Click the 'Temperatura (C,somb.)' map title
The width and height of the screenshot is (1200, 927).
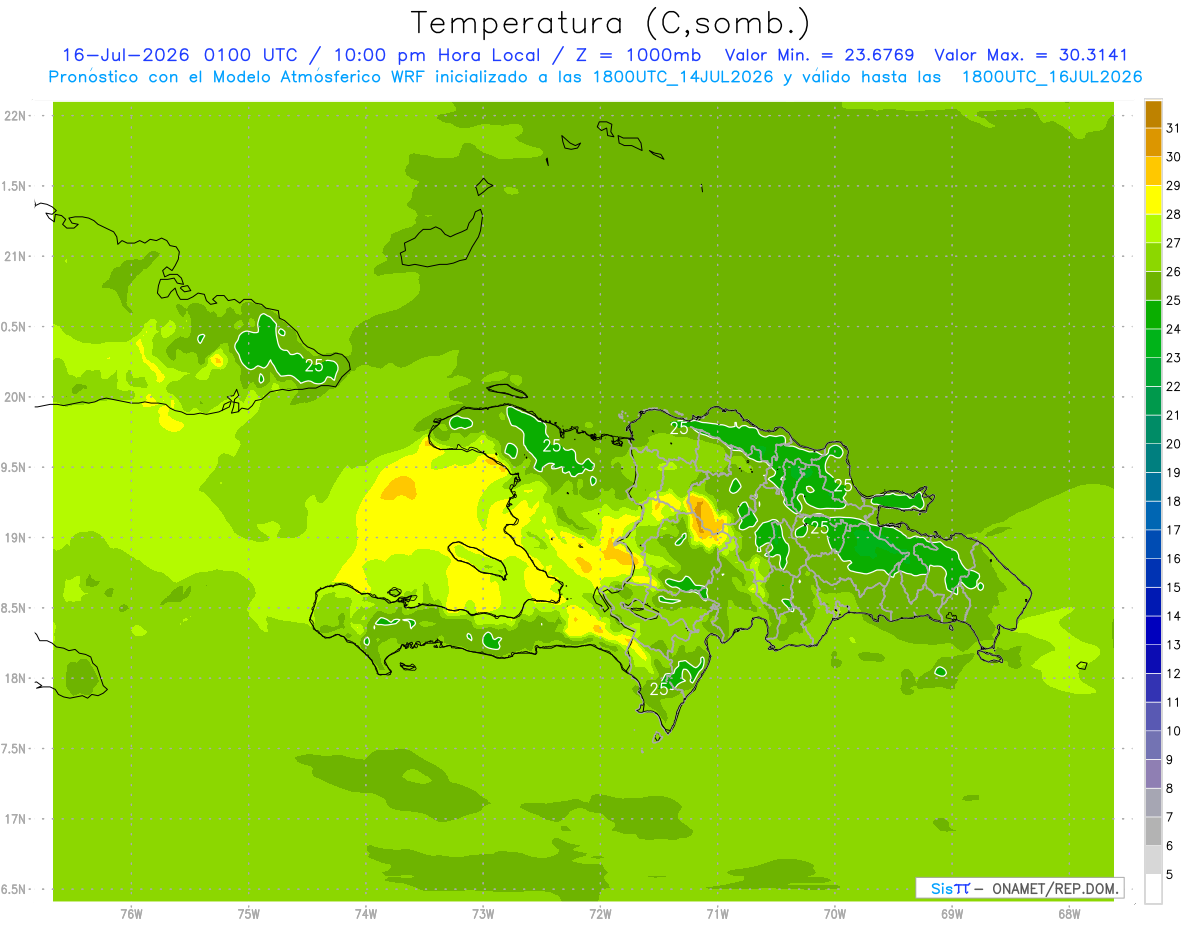(x=611, y=22)
